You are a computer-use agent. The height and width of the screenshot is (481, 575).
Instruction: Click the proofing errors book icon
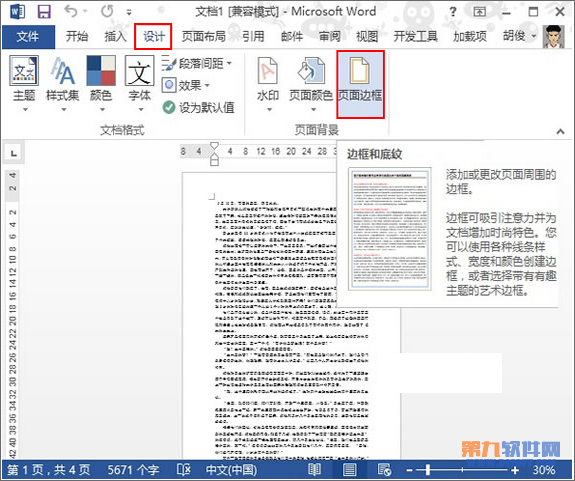pyautogui.click(x=183, y=470)
